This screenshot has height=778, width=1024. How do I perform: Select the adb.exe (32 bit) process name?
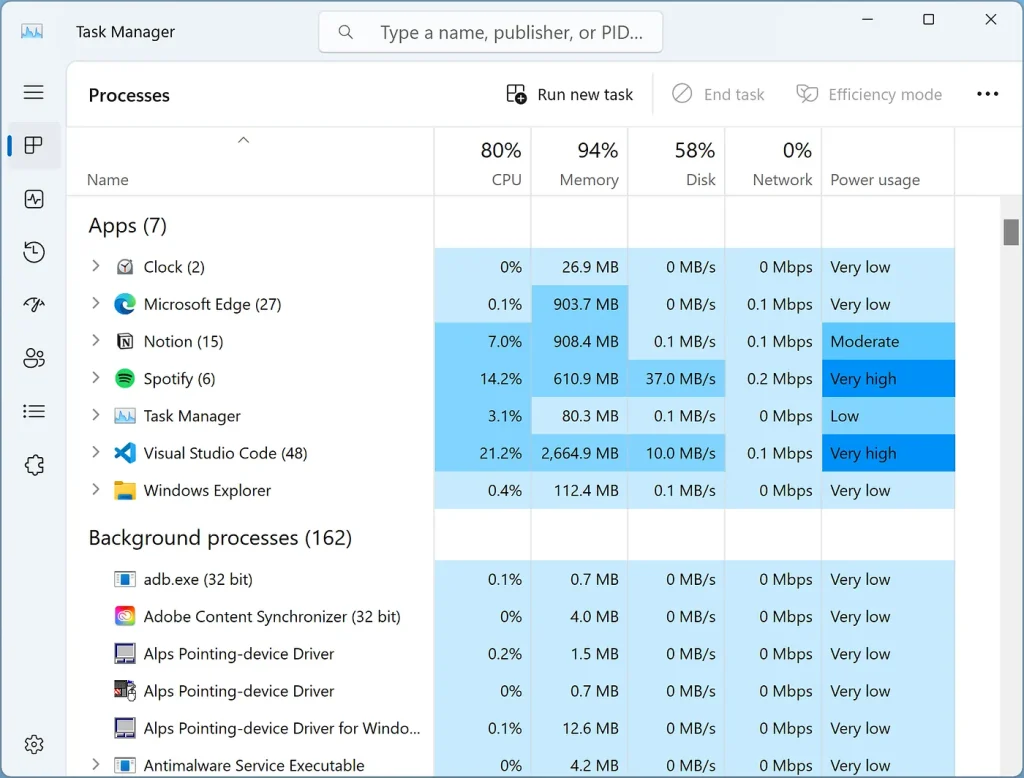[x=198, y=579]
